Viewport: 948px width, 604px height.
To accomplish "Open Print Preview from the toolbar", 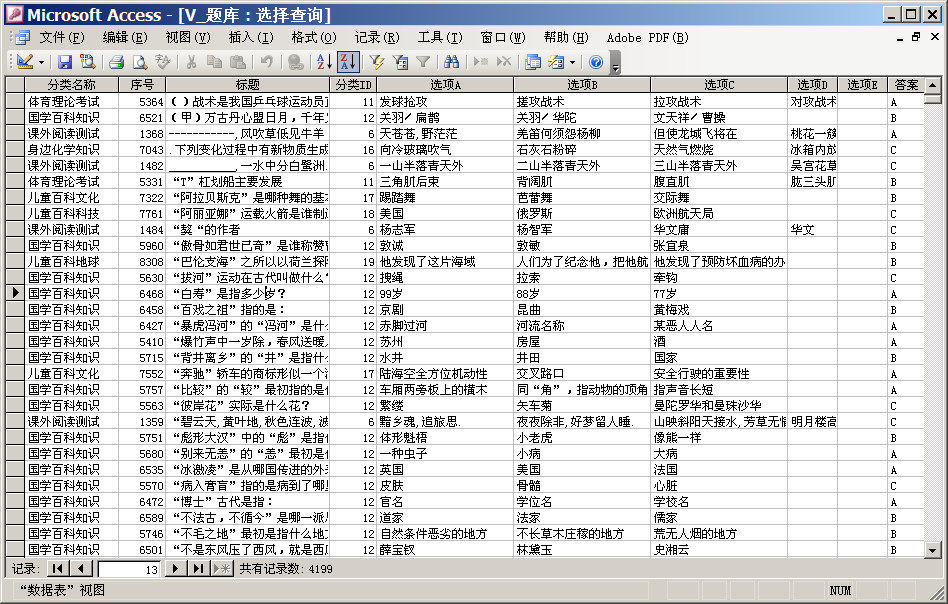I will [x=140, y=62].
